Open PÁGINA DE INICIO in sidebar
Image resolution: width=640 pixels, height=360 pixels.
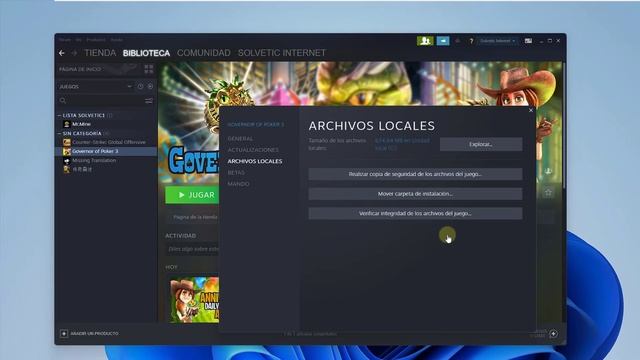[80, 69]
